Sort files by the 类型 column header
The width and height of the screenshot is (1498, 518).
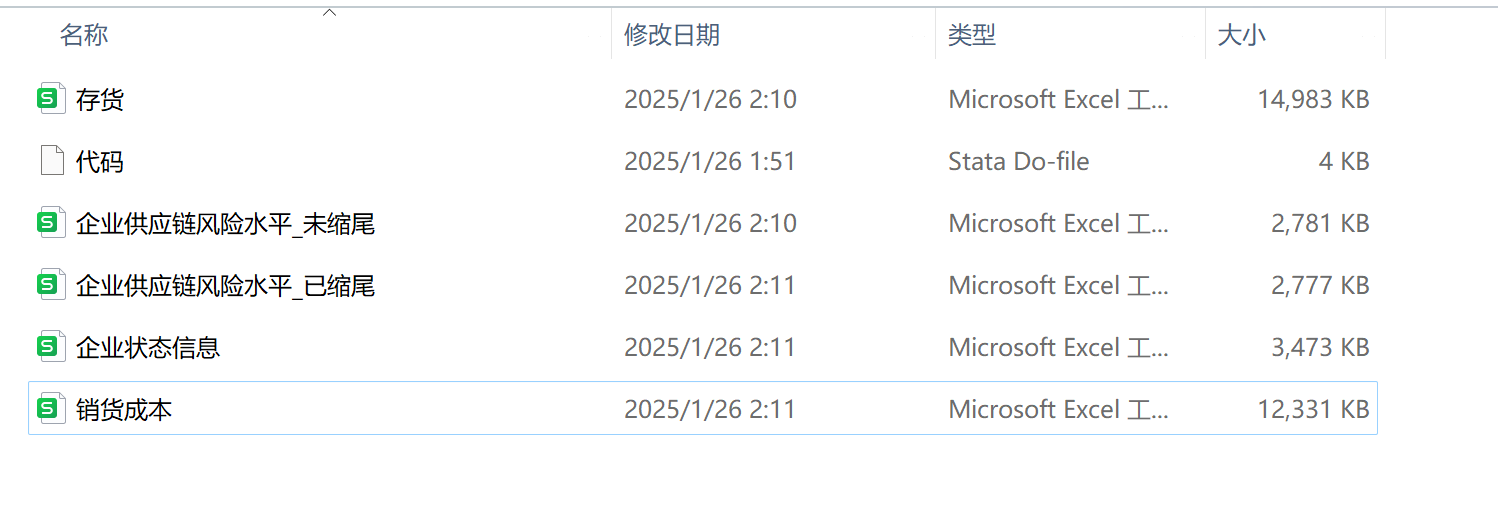pos(971,35)
